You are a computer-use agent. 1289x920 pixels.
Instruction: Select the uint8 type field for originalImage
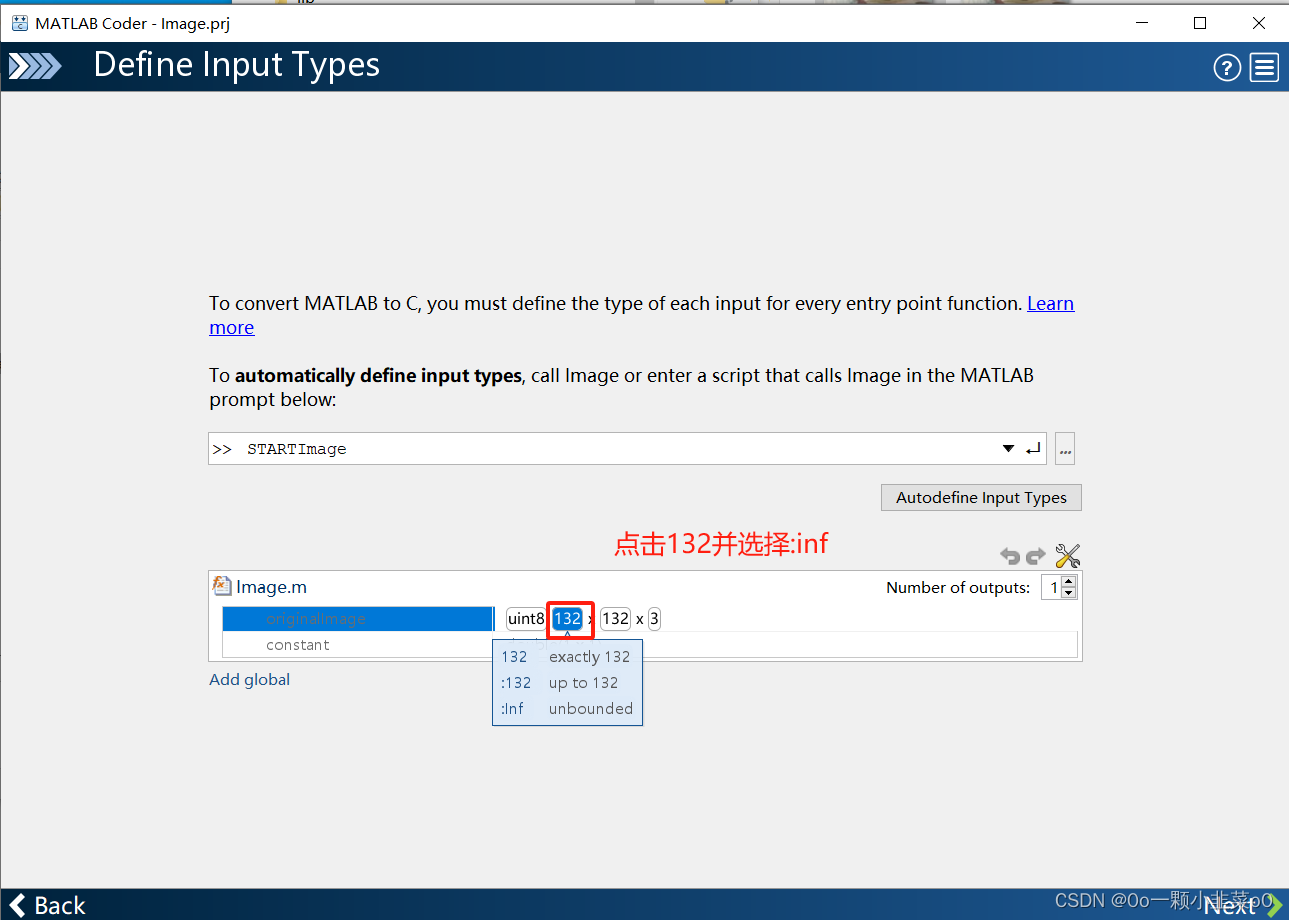525,618
